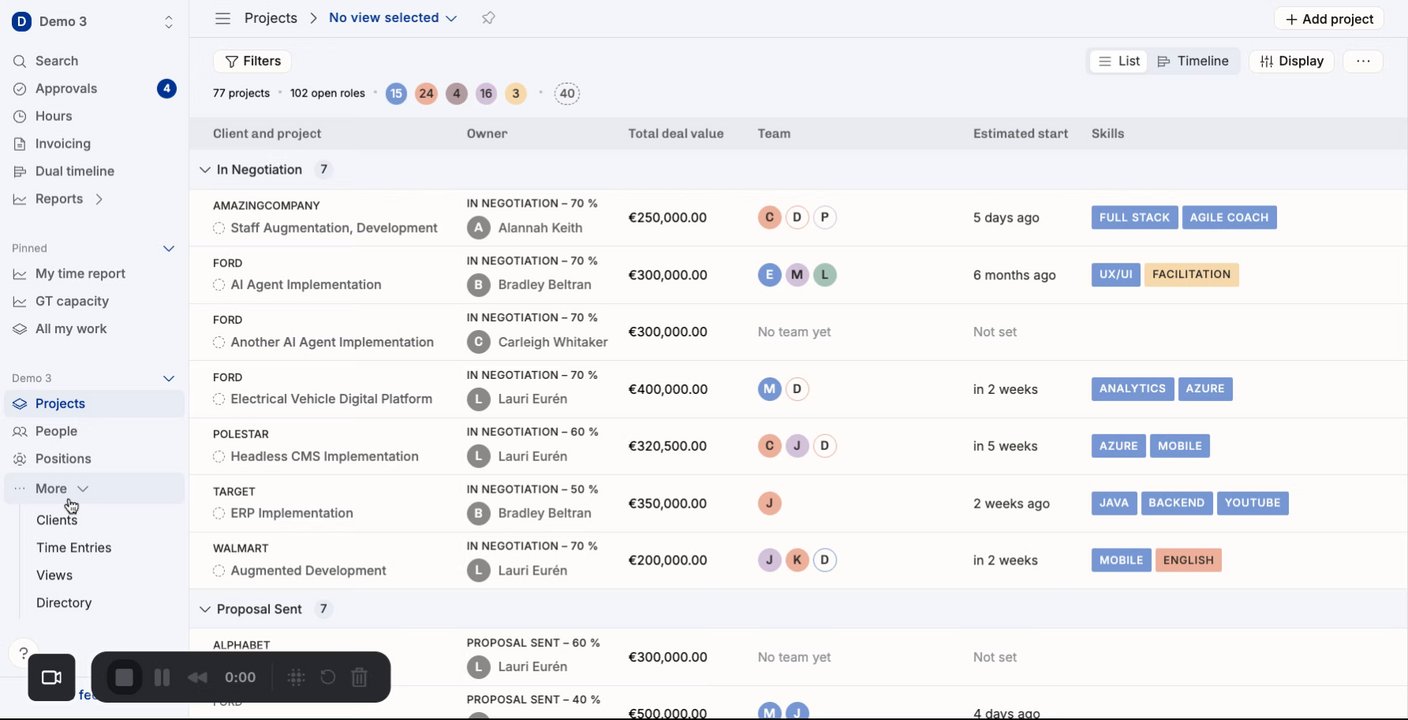Click the help question mark icon
This screenshot has height=720, width=1408.
[23, 654]
